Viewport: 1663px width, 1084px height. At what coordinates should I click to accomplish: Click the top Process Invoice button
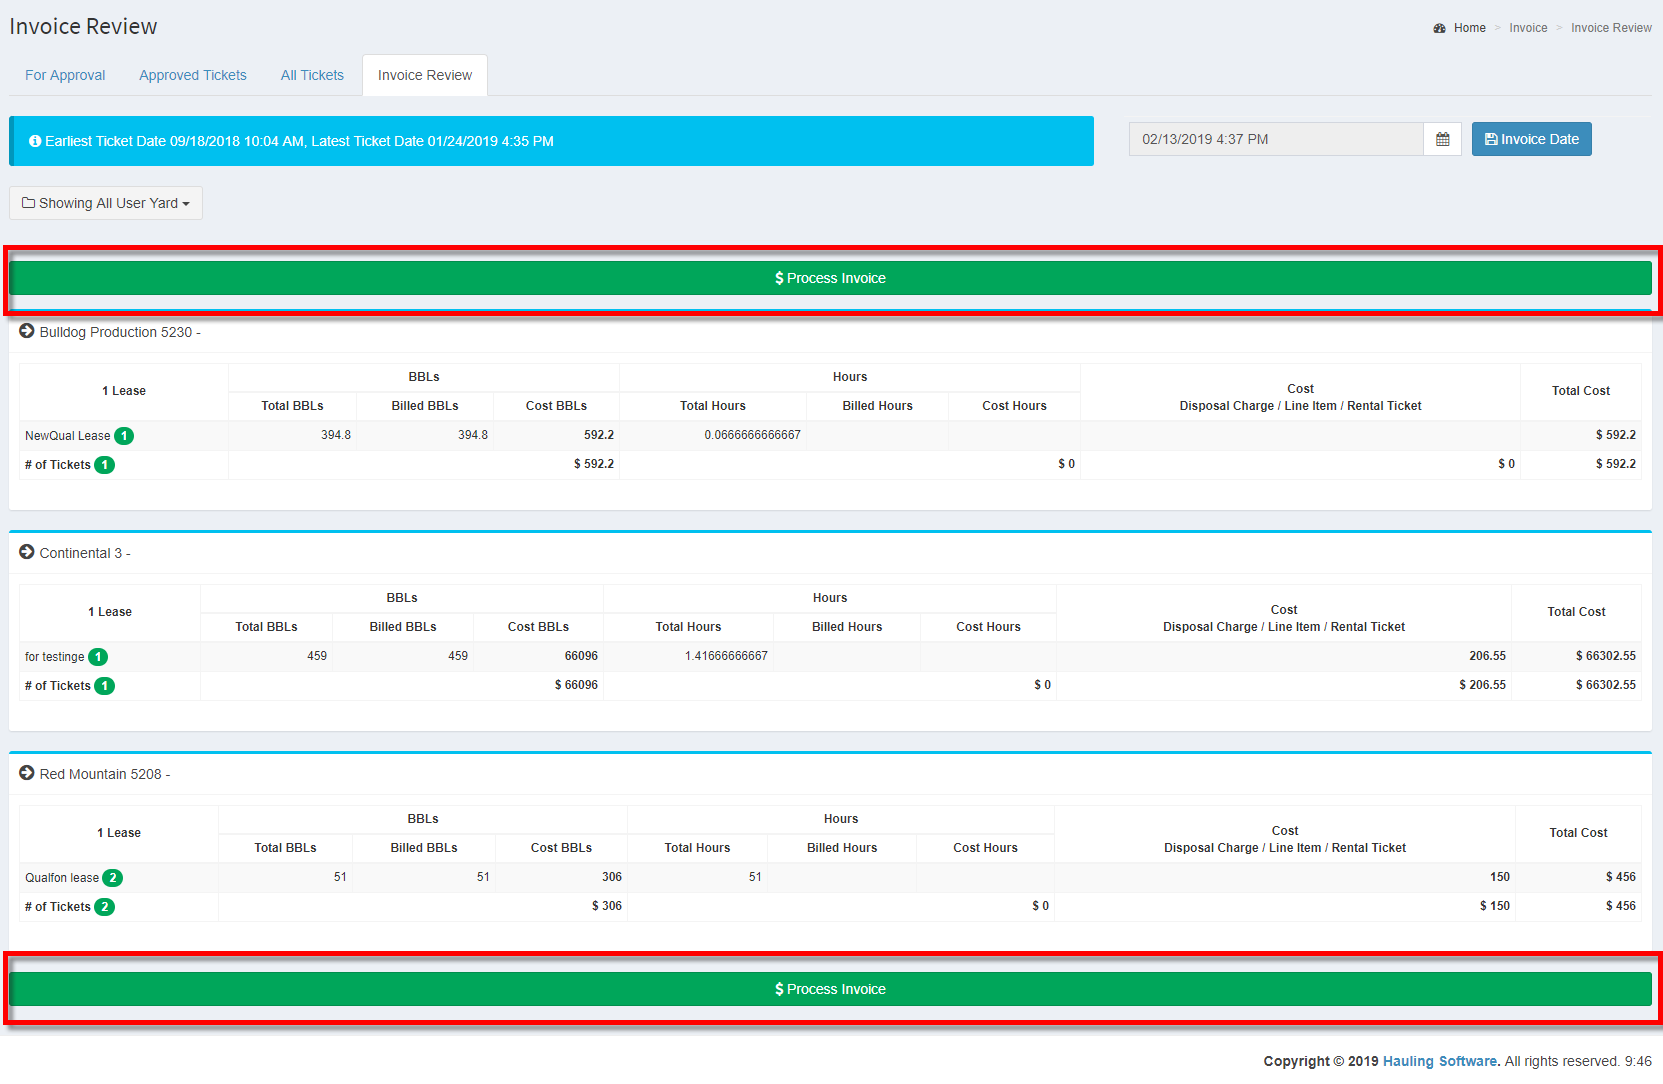[x=830, y=278]
